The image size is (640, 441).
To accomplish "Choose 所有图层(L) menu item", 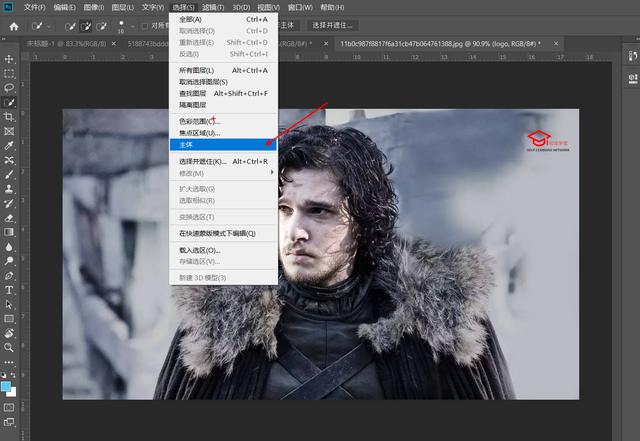I will 223,70.
